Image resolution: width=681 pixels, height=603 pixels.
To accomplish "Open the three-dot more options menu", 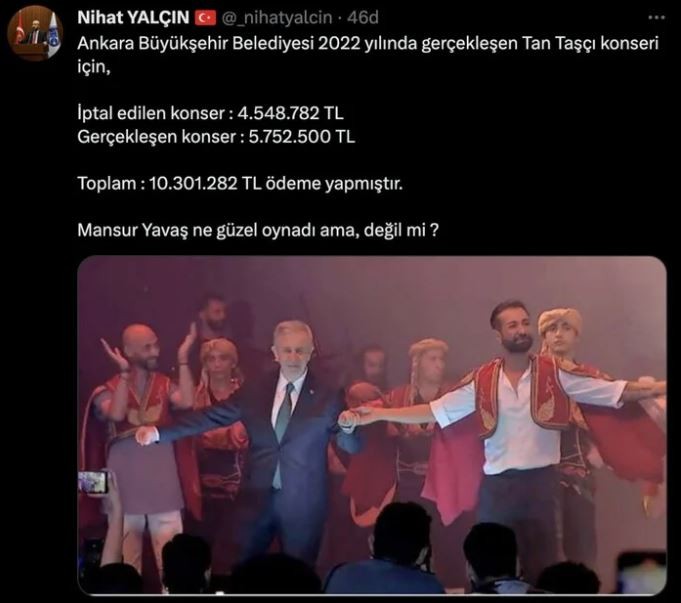I will pyautogui.click(x=657, y=18).
